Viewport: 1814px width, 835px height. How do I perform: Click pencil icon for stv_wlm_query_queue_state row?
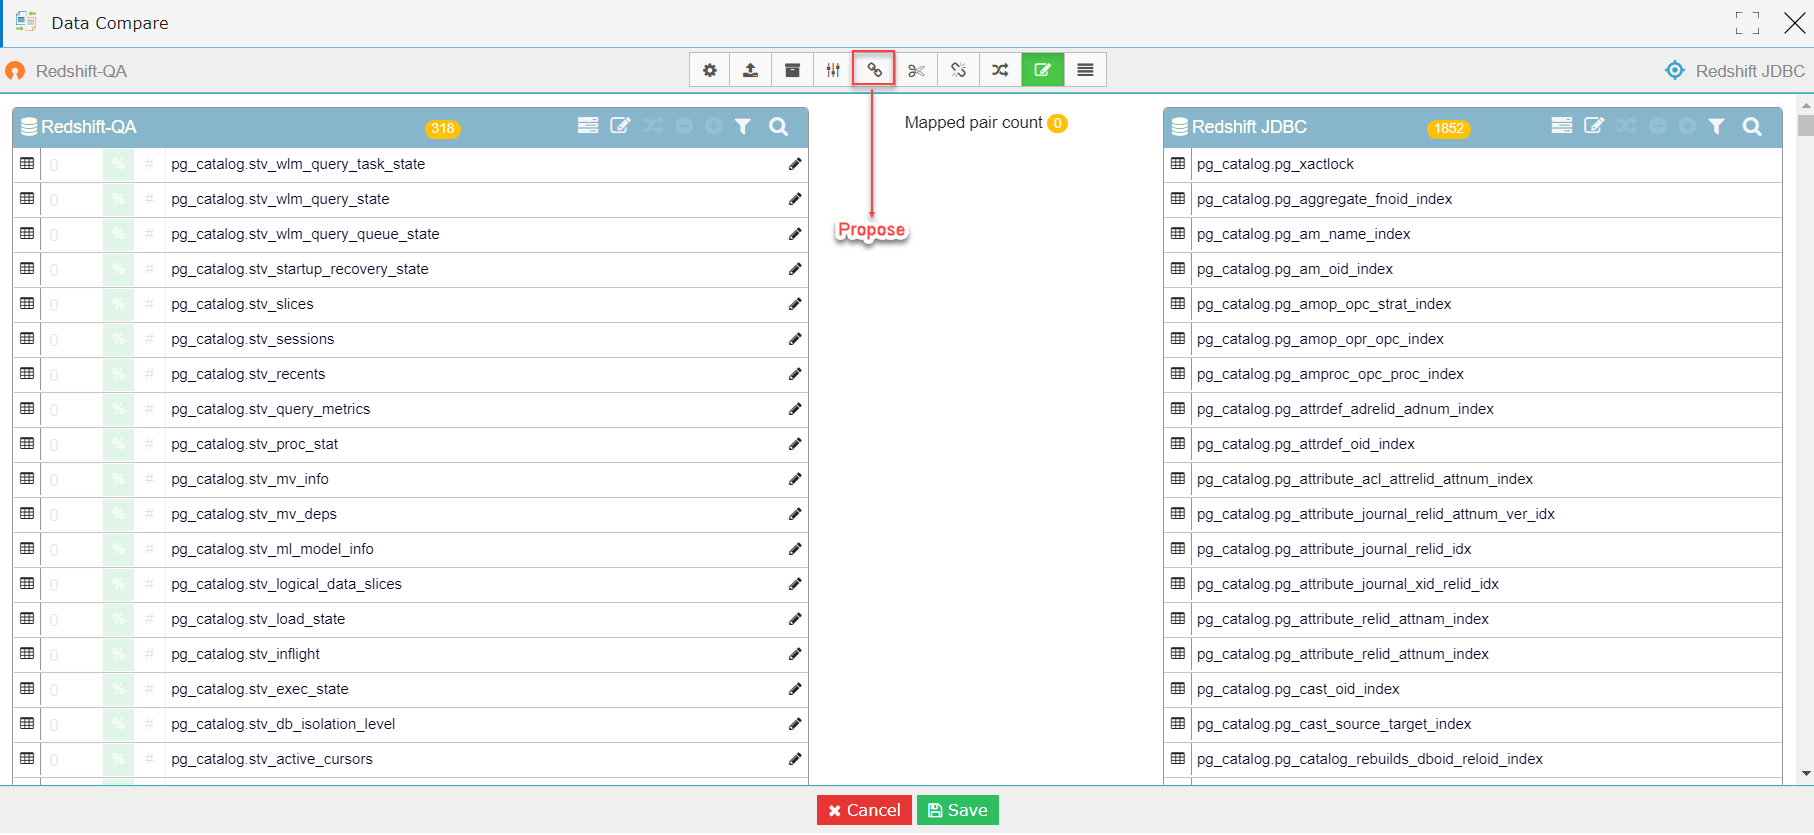point(795,234)
